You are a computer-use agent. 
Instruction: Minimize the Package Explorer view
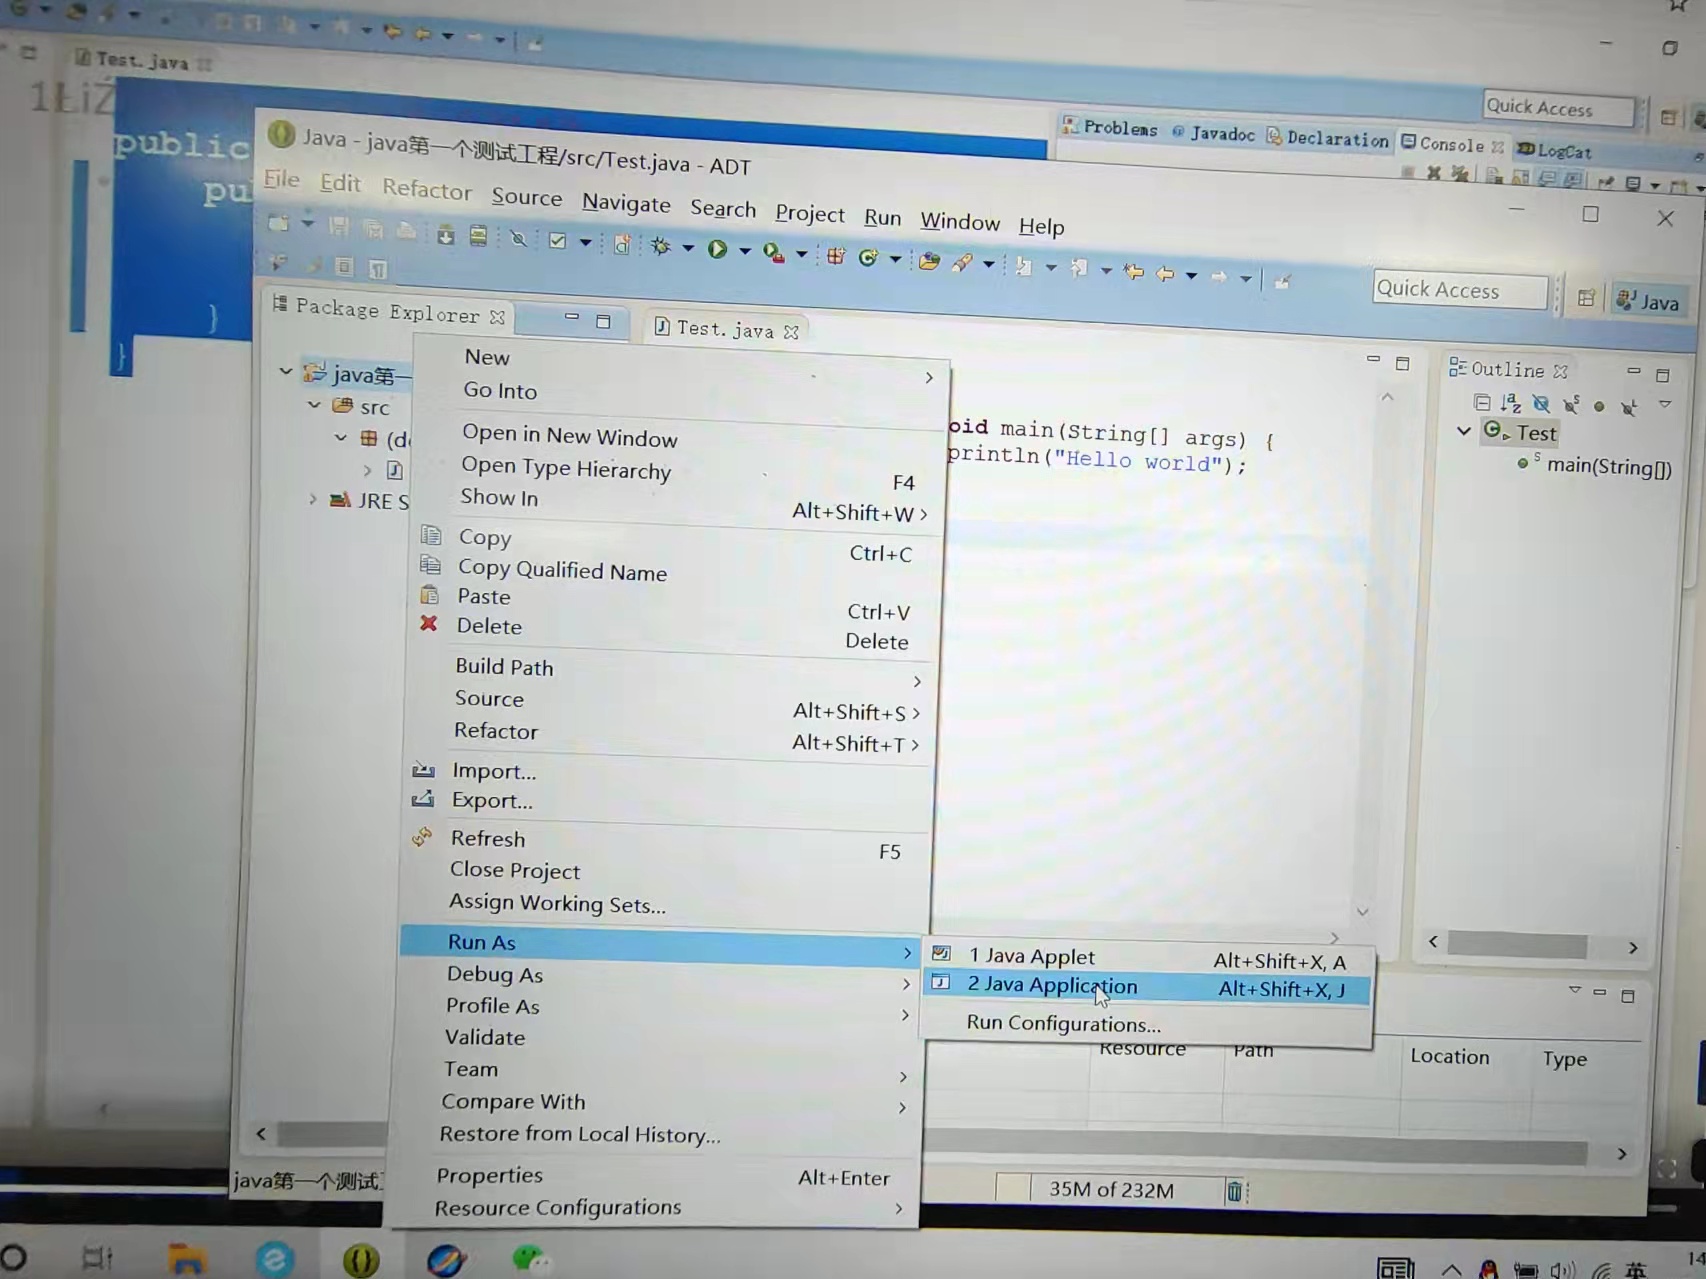point(572,318)
